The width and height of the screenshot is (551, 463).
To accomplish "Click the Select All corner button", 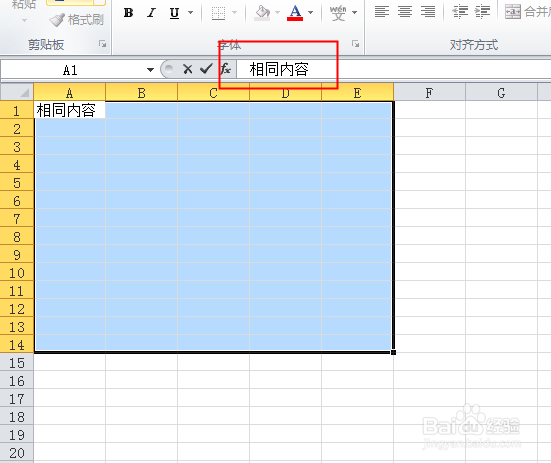I will [x=17, y=92].
